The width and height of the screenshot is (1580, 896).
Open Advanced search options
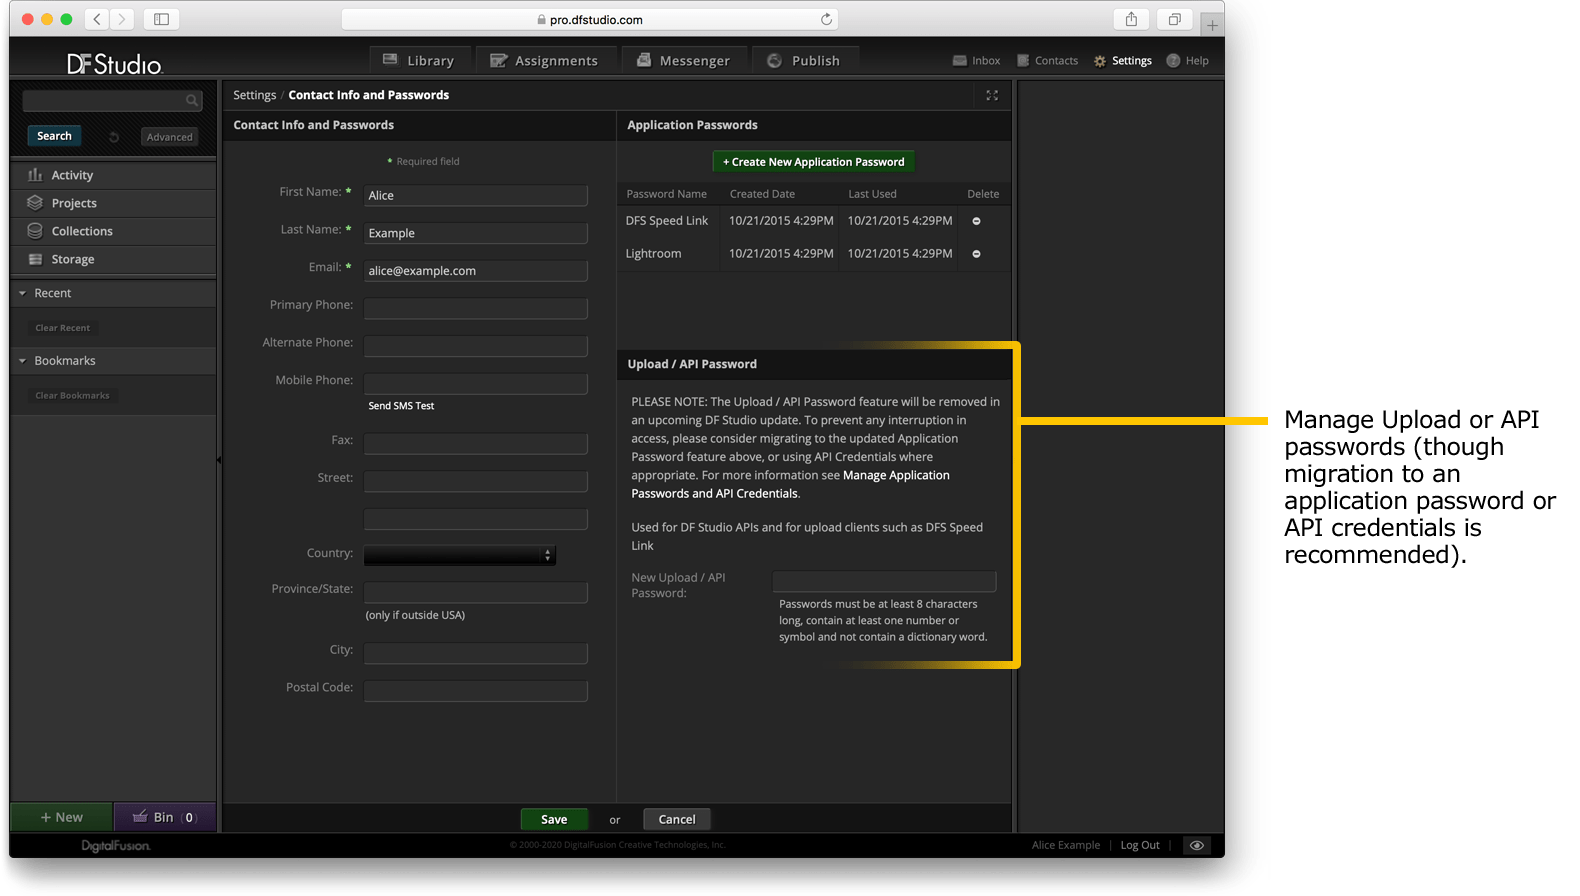point(169,137)
